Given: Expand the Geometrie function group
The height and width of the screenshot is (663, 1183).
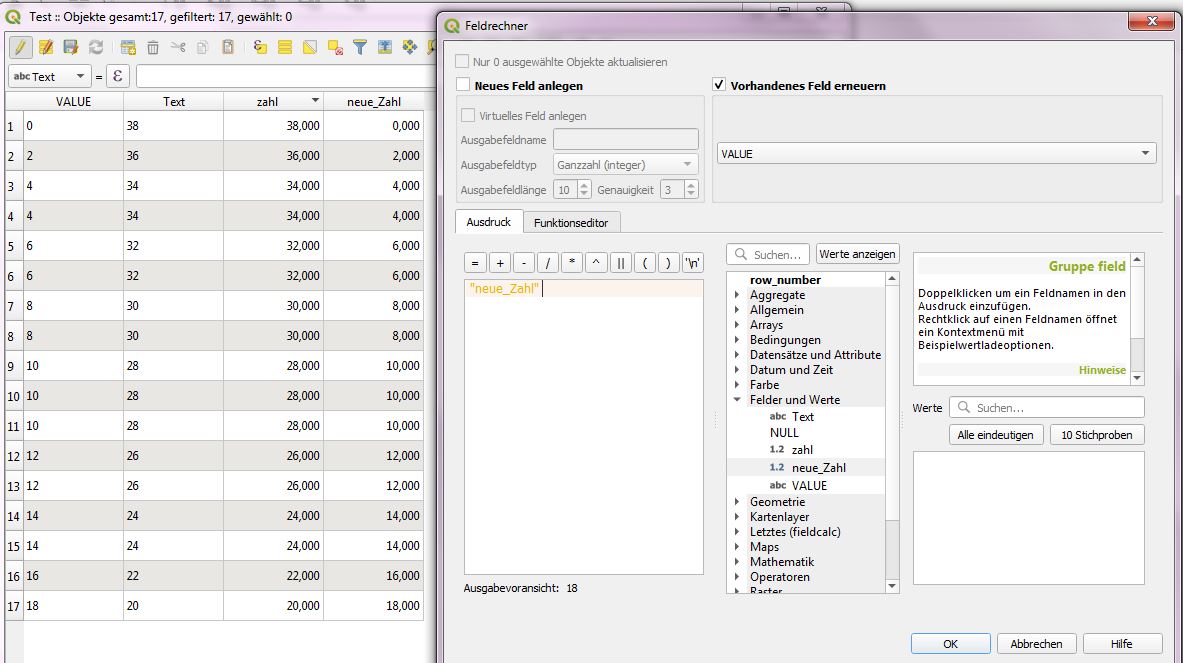Looking at the screenshot, I should pos(738,502).
